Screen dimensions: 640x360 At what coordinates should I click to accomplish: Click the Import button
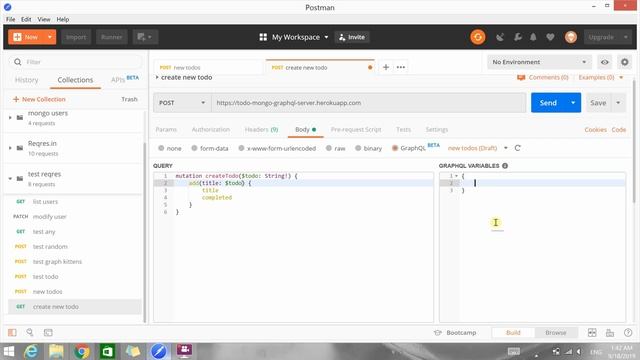point(76,37)
